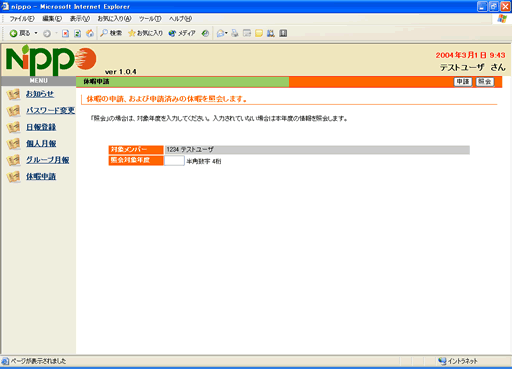Open the back history dropdown arrow

tap(36, 33)
